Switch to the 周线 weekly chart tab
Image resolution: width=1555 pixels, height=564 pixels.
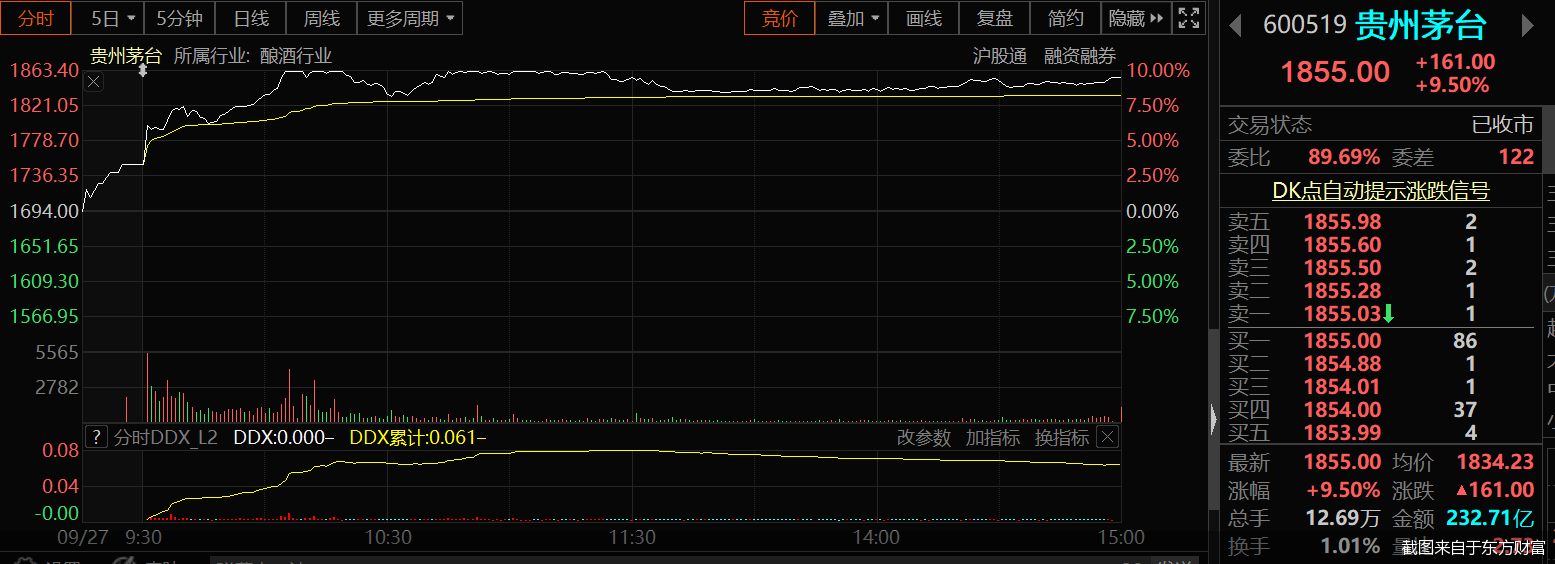tap(321, 18)
